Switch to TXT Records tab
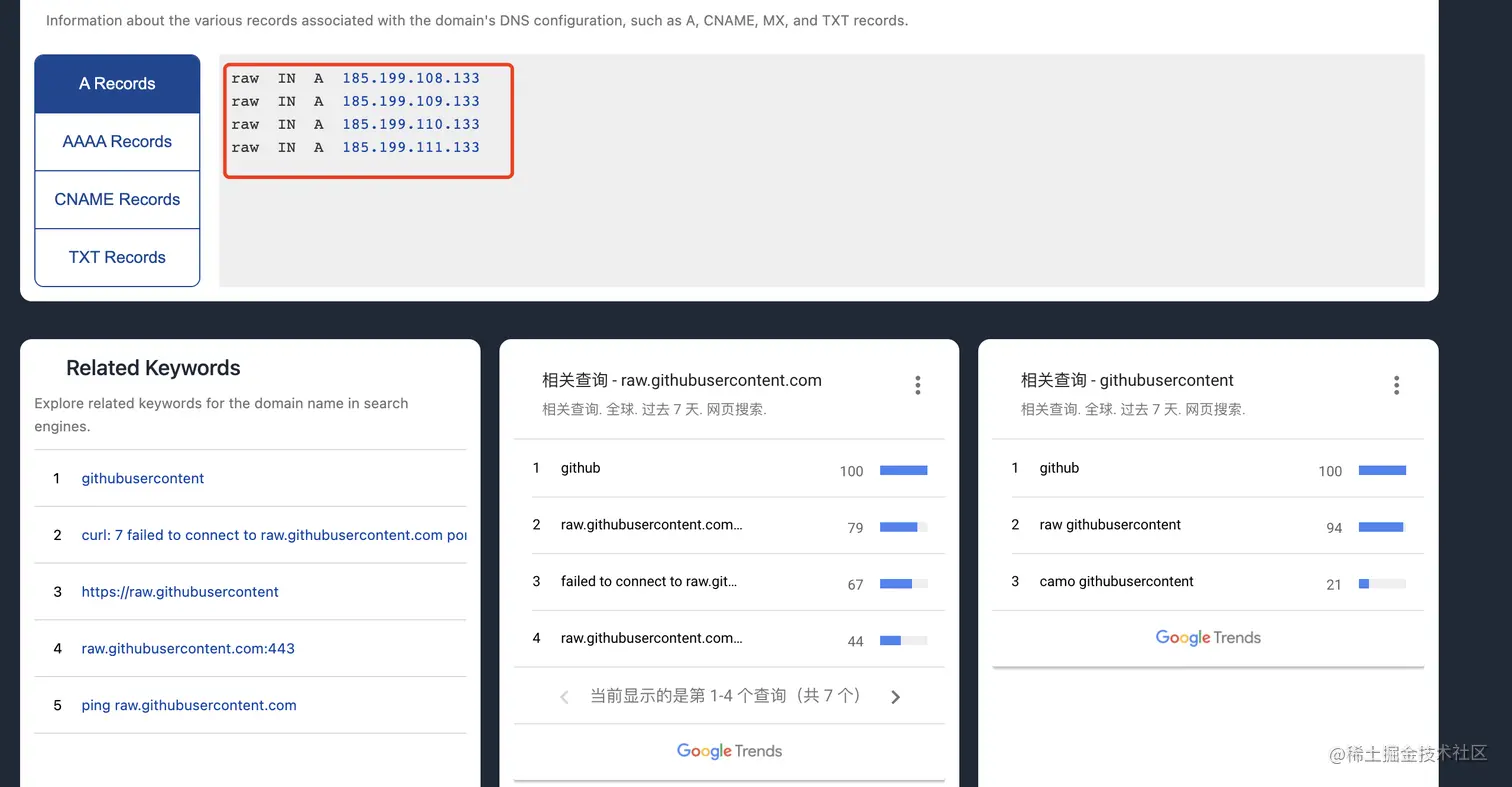The height and width of the screenshot is (787, 1512). pyautogui.click(x=117, y=258)
